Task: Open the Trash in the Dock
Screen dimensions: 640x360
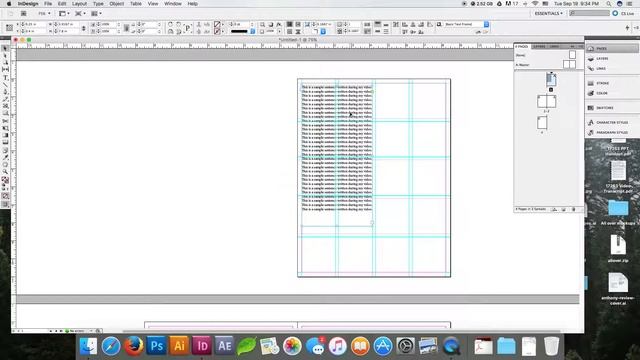Action: pyautogui.click(x=551, y=346)
